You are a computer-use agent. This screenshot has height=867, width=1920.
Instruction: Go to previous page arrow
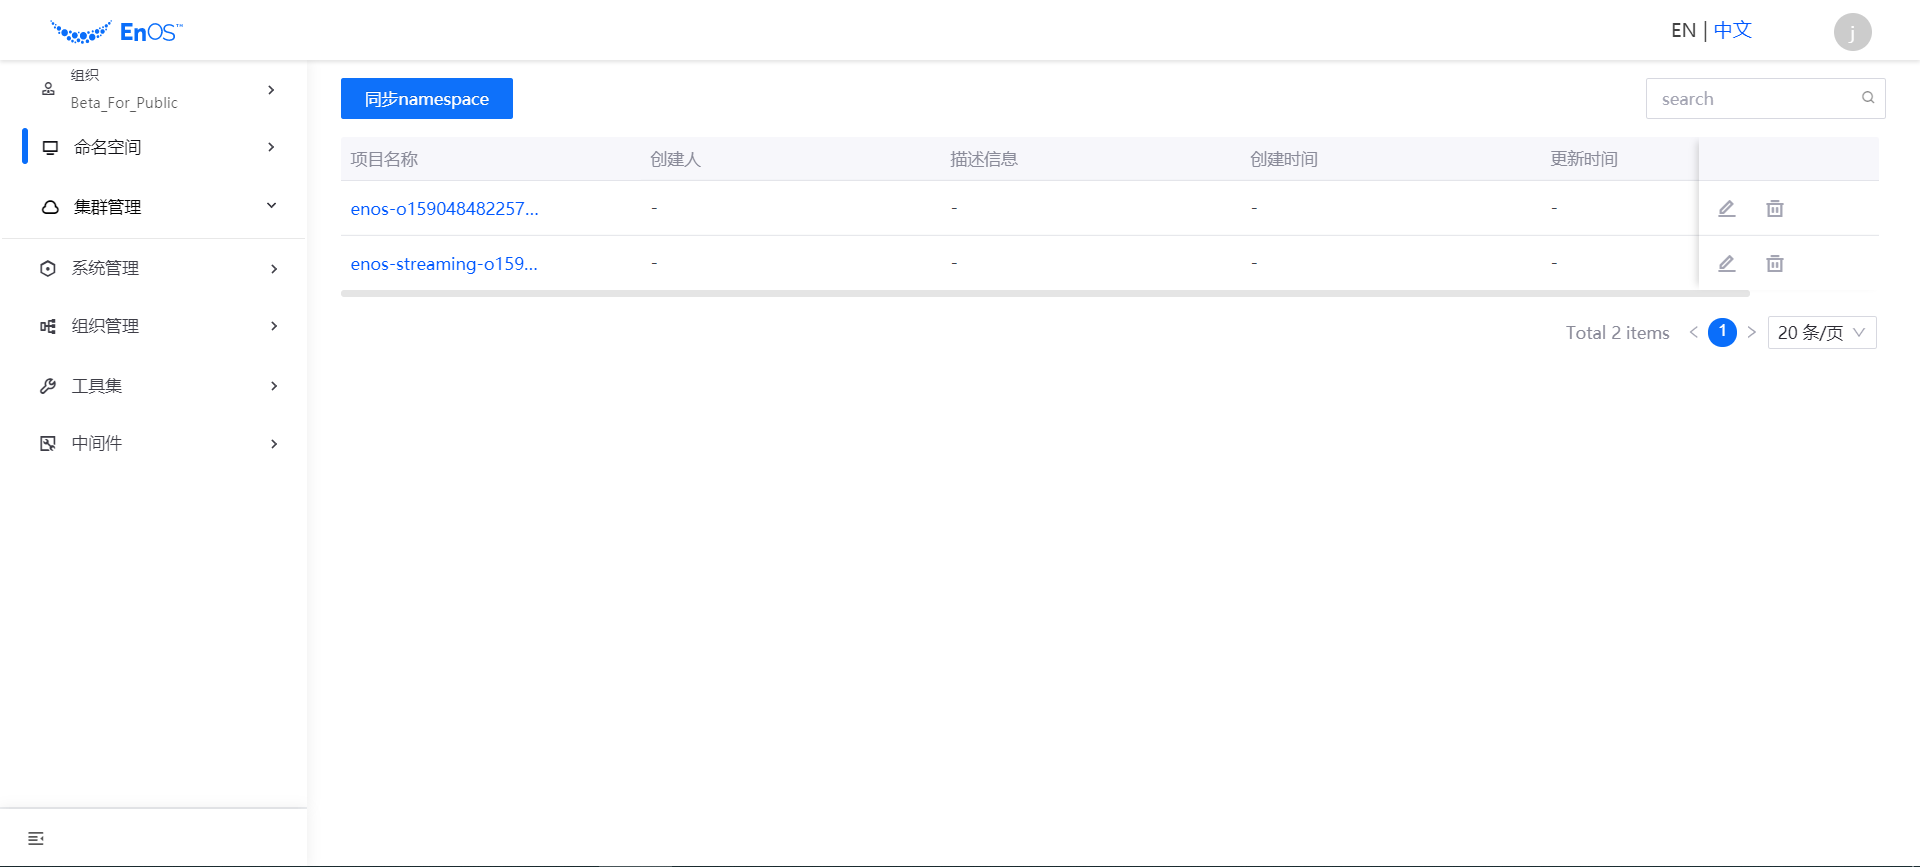(x=1694, y=332)
